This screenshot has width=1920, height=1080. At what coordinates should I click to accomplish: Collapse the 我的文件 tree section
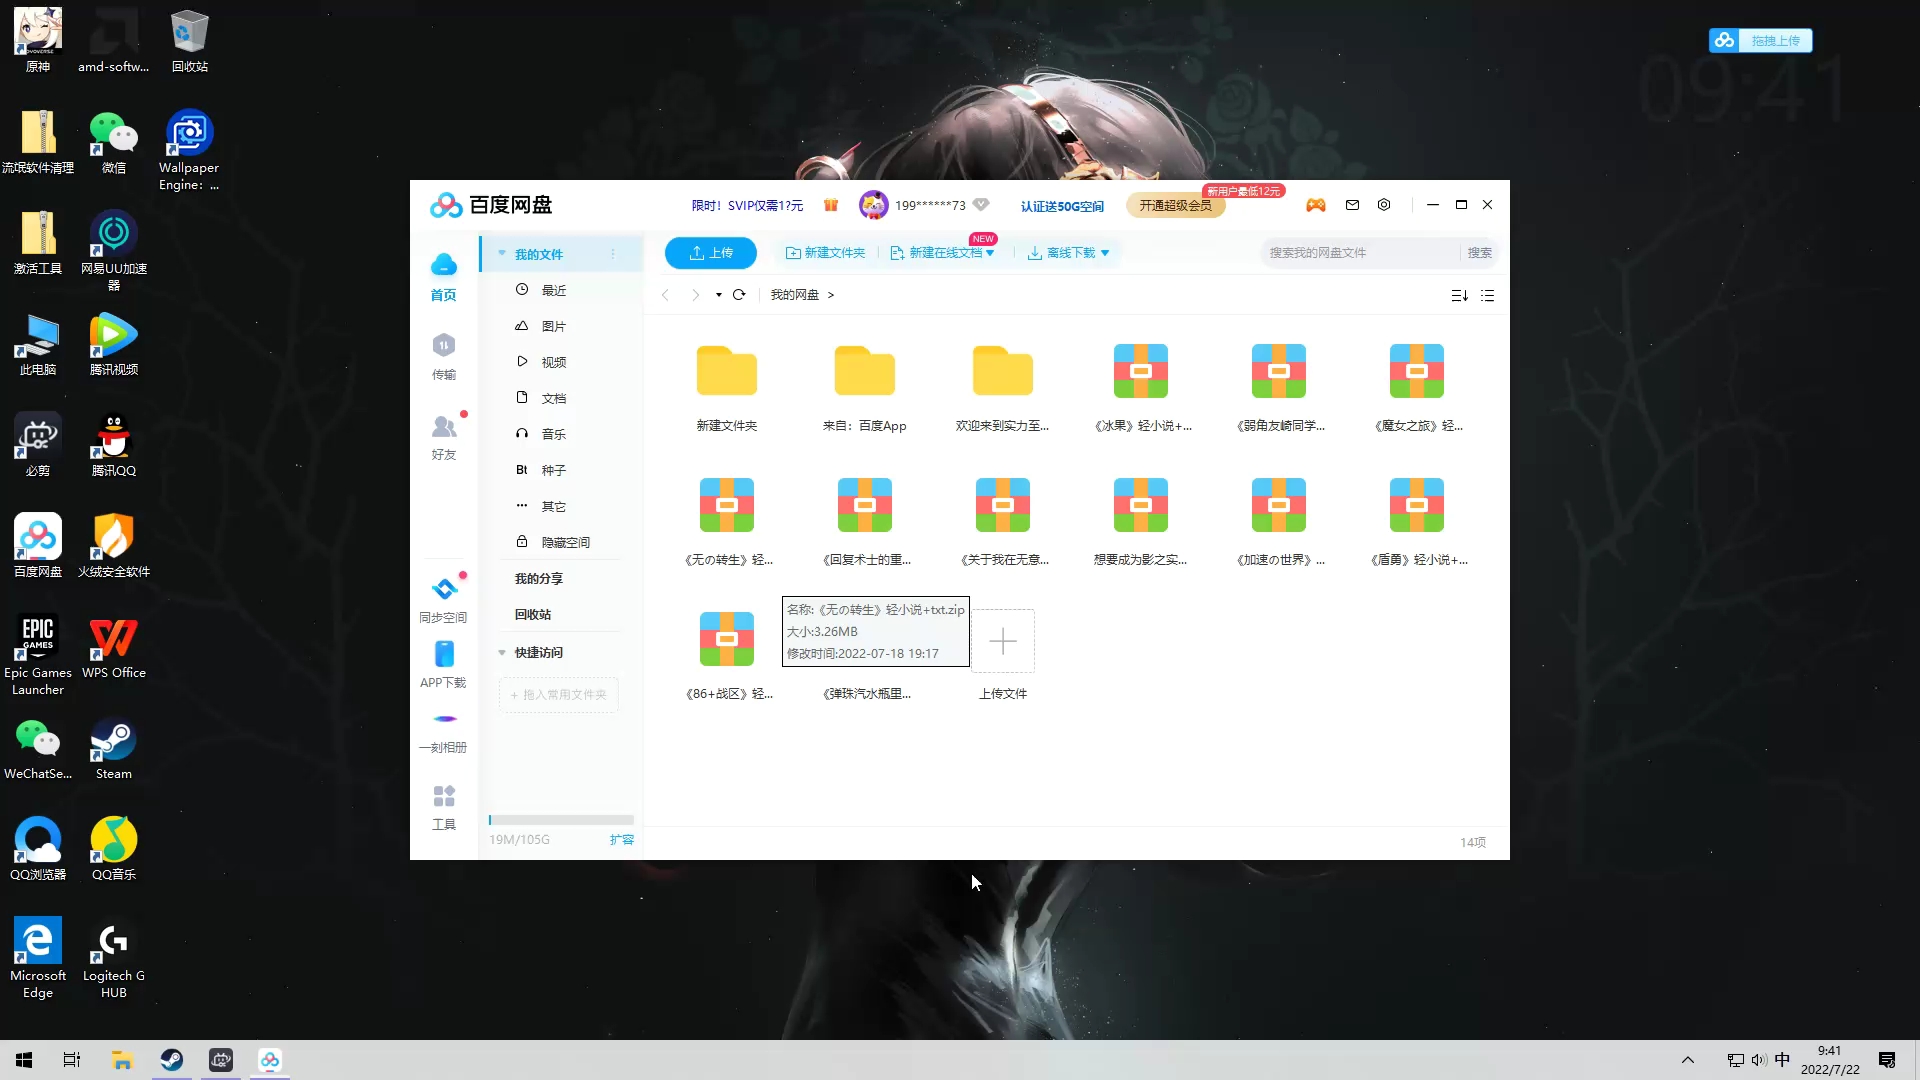pos(502,254)
